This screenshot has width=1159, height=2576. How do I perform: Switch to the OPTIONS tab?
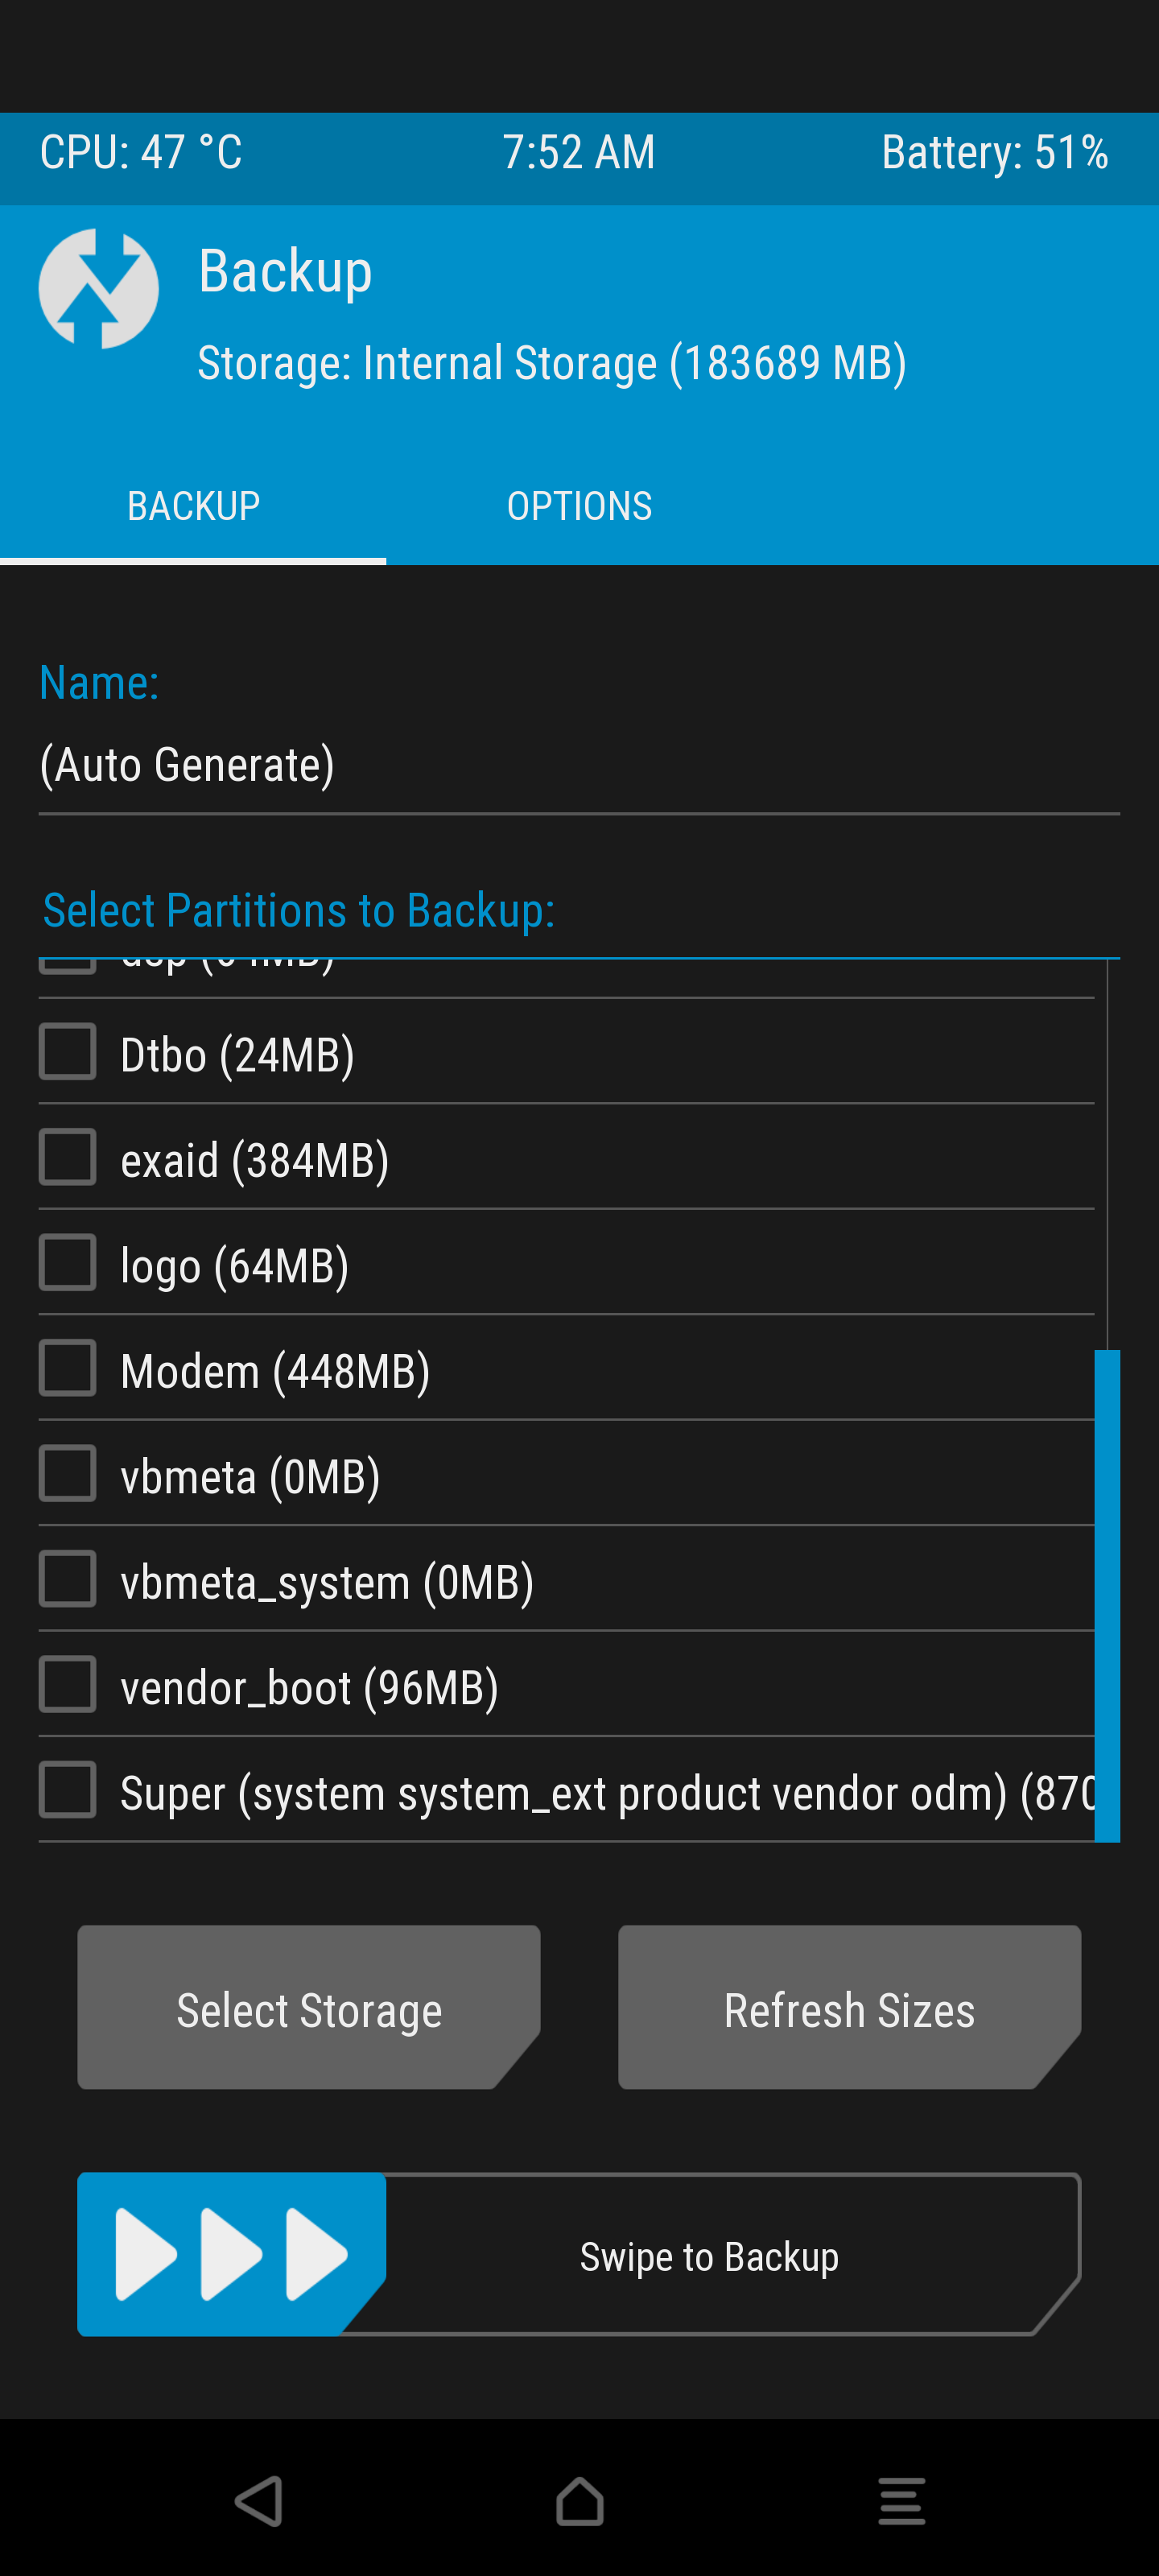(579, 506)
